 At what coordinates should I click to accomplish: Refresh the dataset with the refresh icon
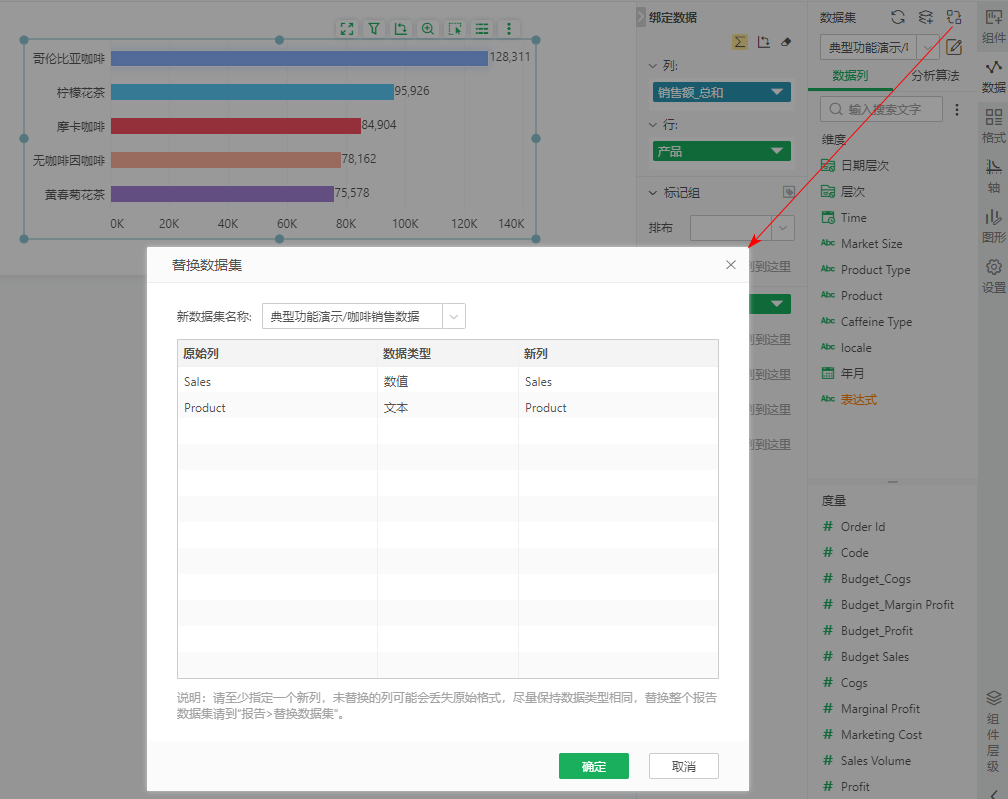point(898,17)
